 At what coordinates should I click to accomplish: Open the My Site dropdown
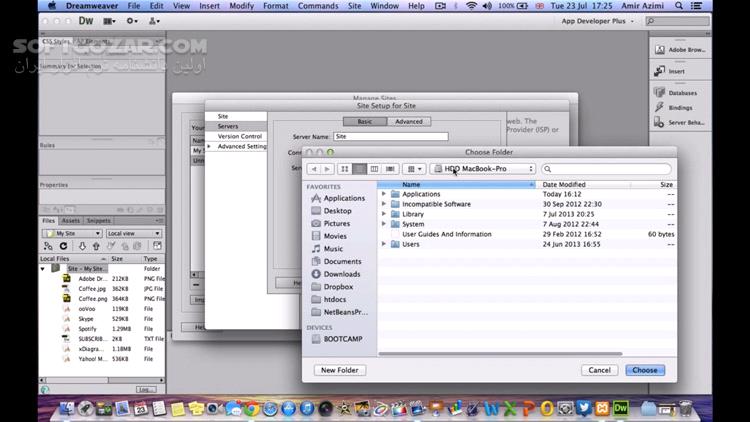72,233
